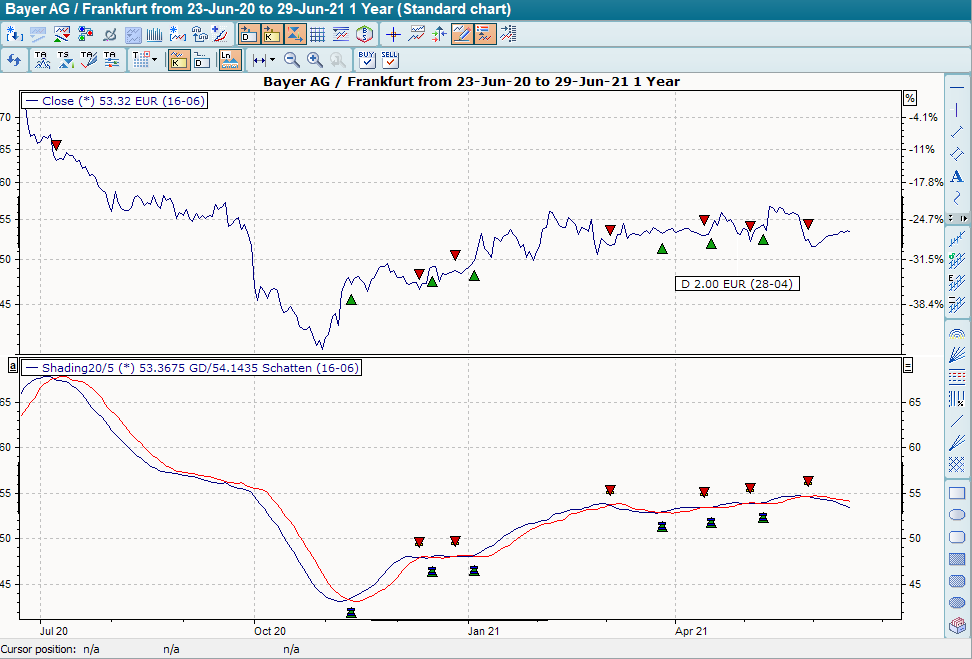Select the crosshair cursor tool
The image size is (972, 659).
tap(393, 34)
